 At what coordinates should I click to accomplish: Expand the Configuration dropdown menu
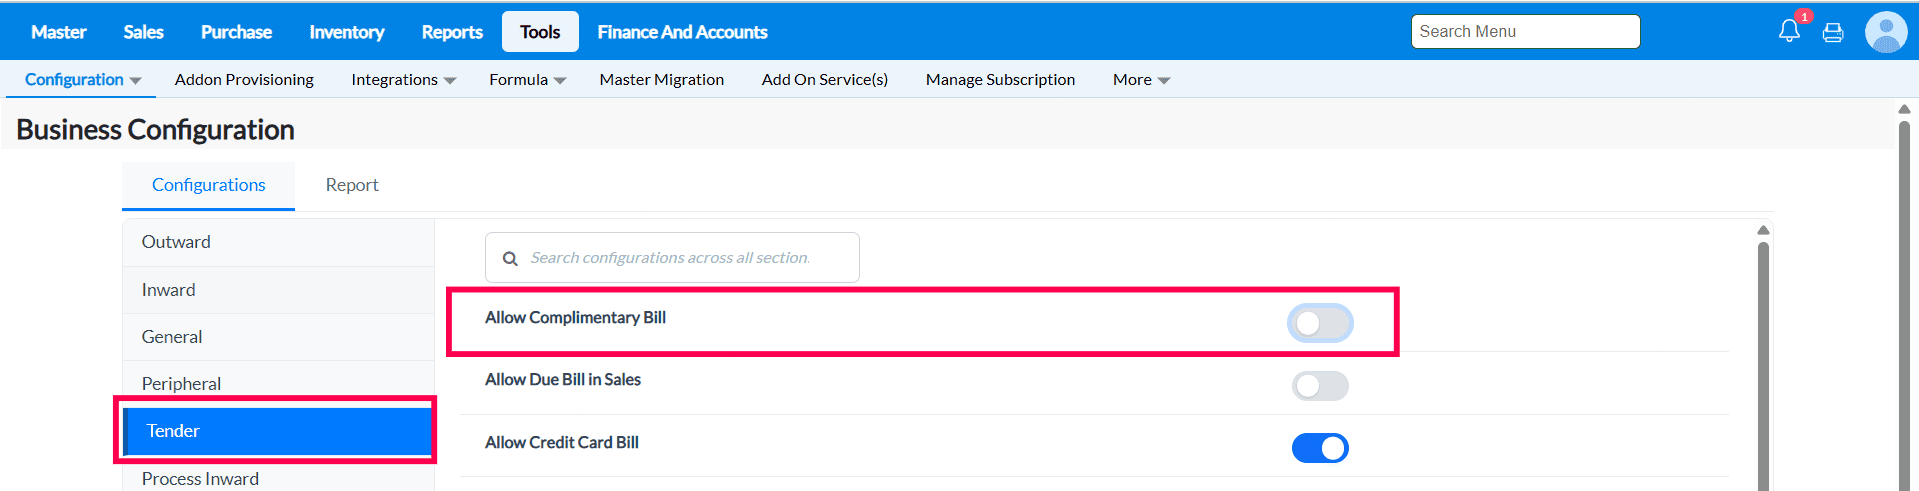coord(82,79)
